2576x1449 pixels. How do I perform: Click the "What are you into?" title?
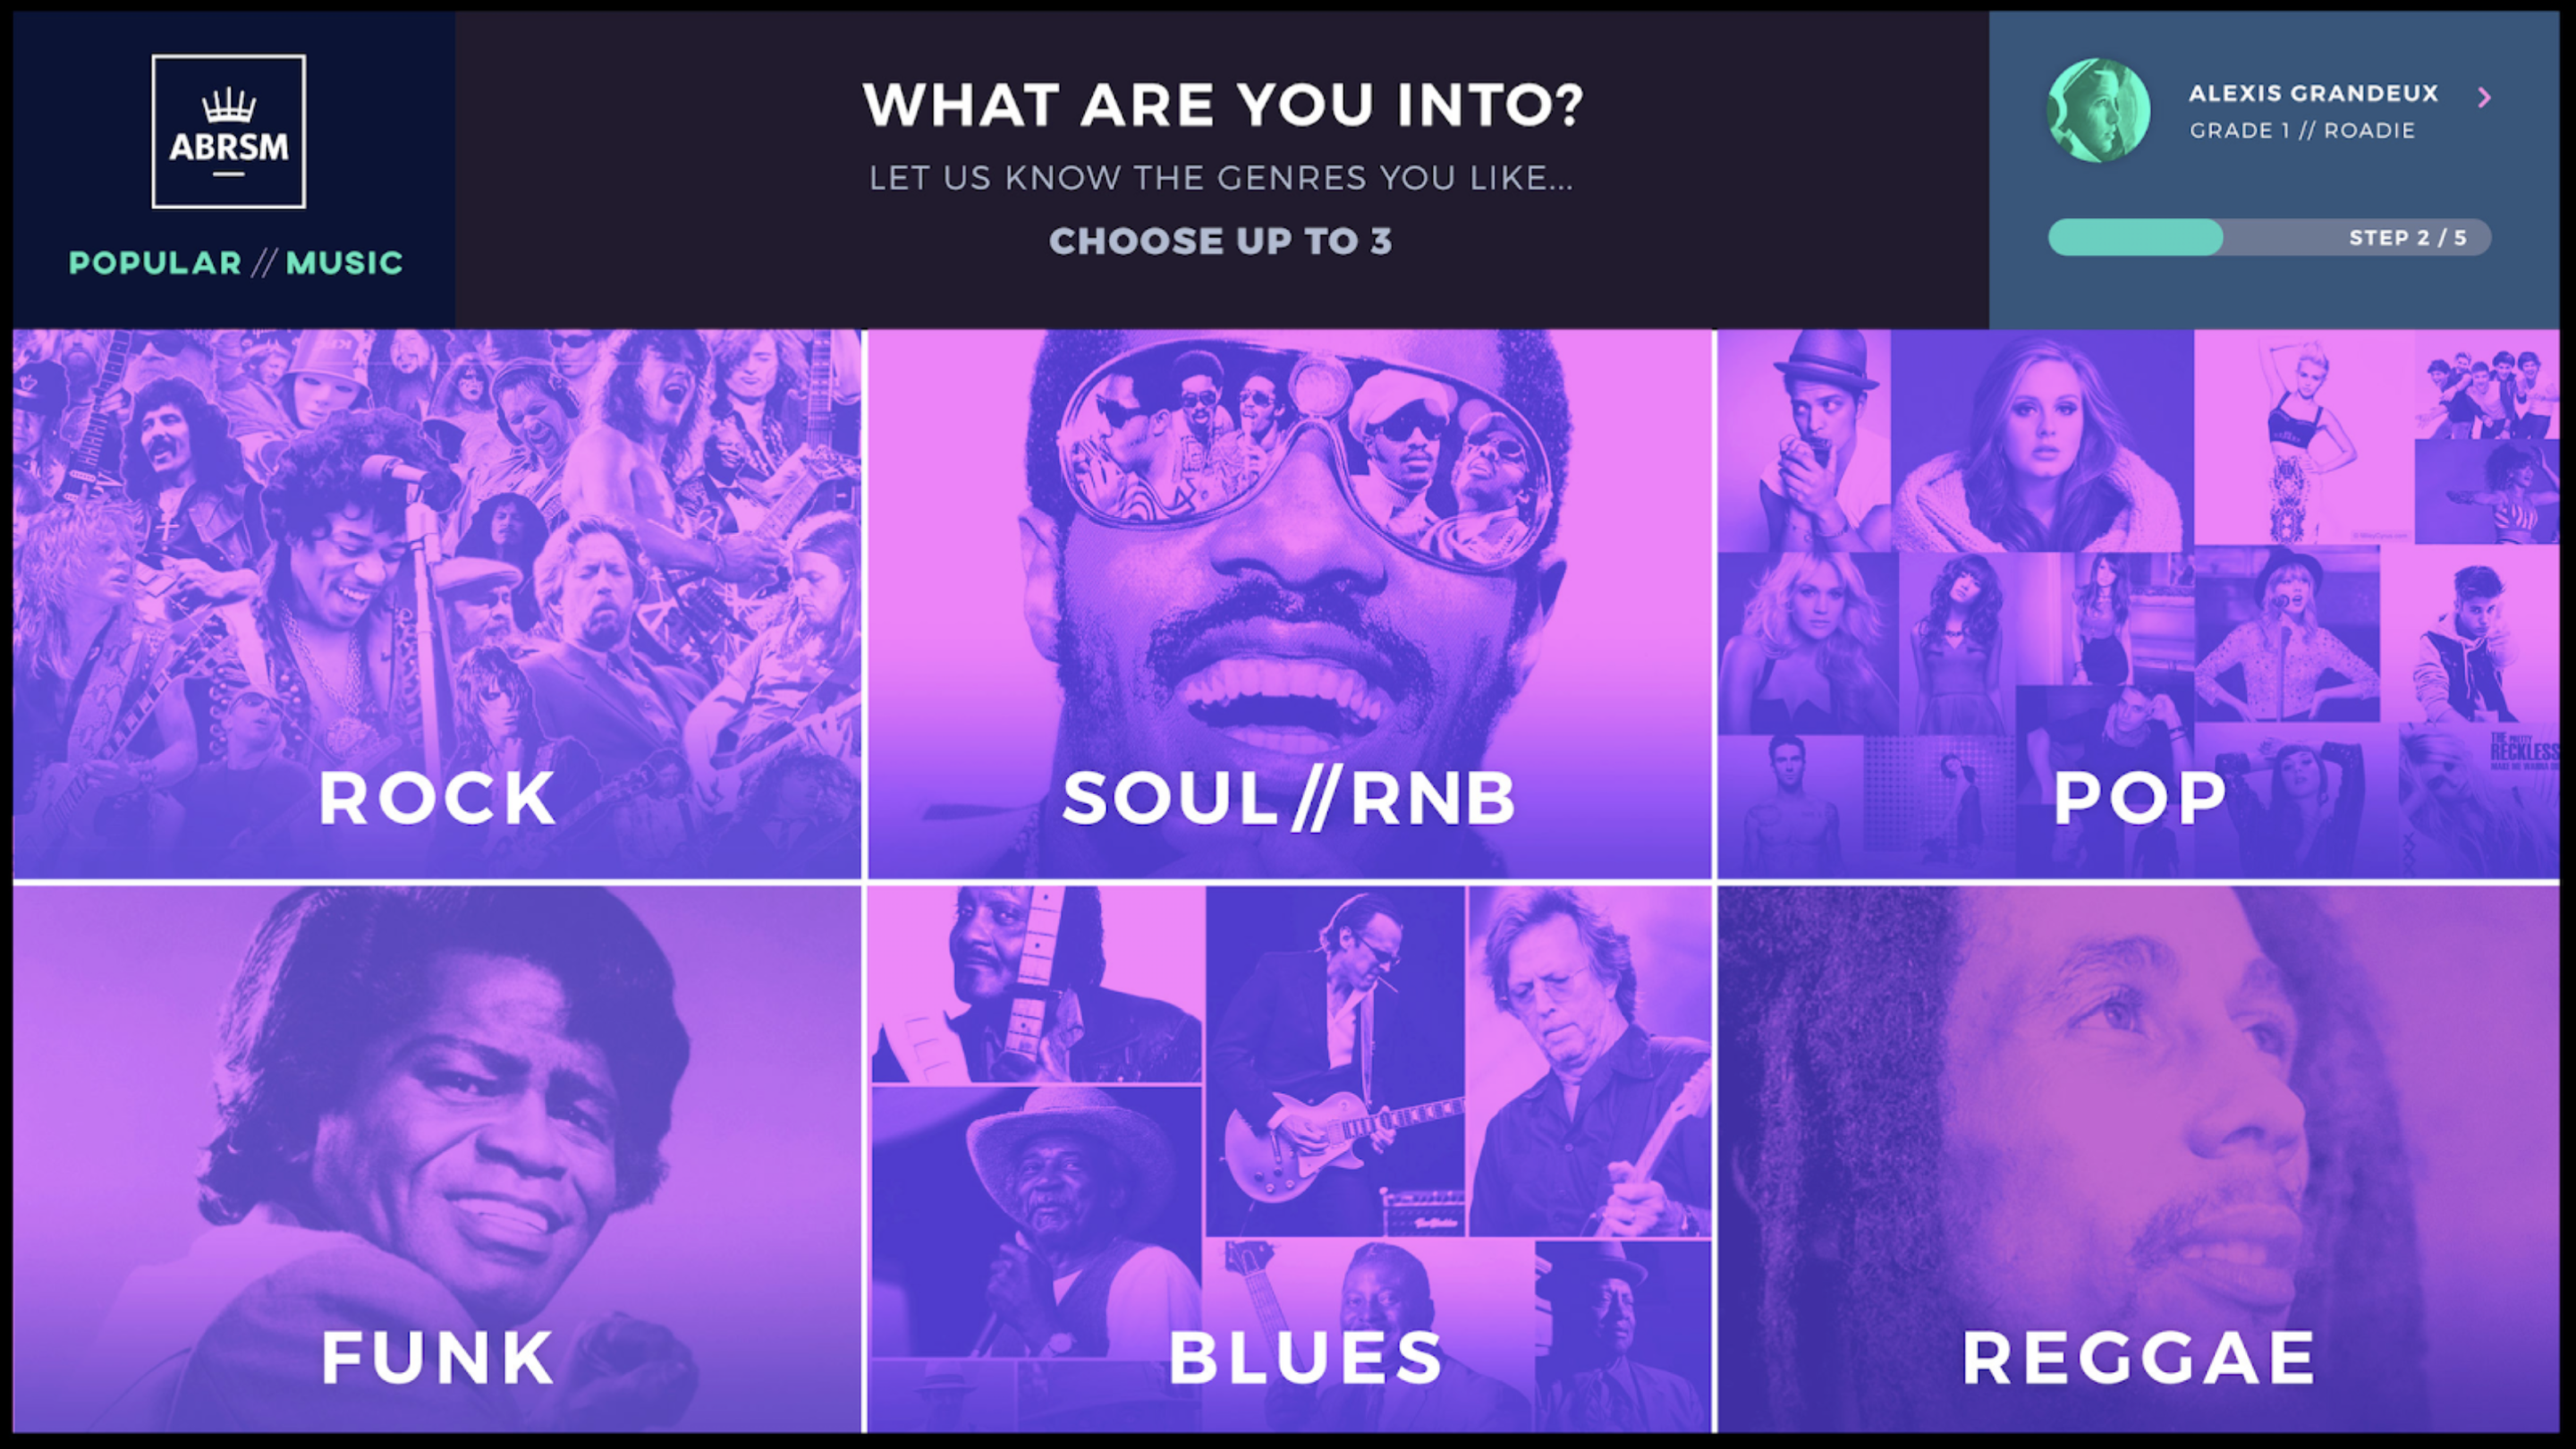1223,104
